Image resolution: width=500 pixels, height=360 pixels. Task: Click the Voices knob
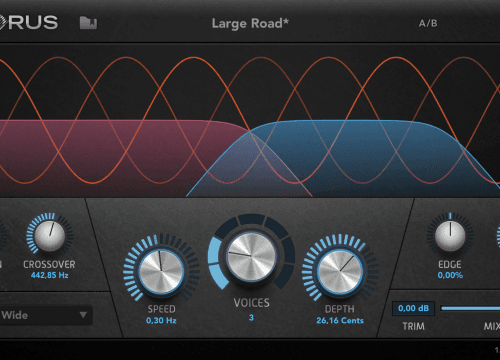point(252,256)
